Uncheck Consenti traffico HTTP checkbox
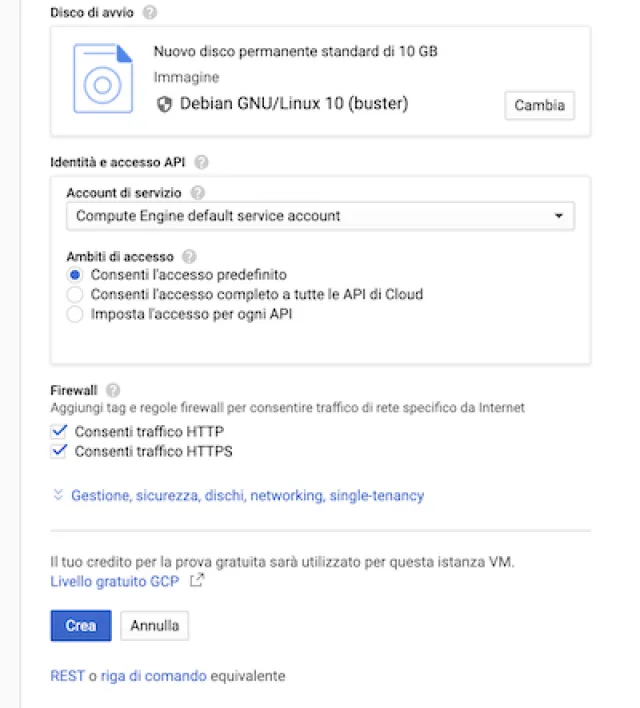 [x=59, y=432]
